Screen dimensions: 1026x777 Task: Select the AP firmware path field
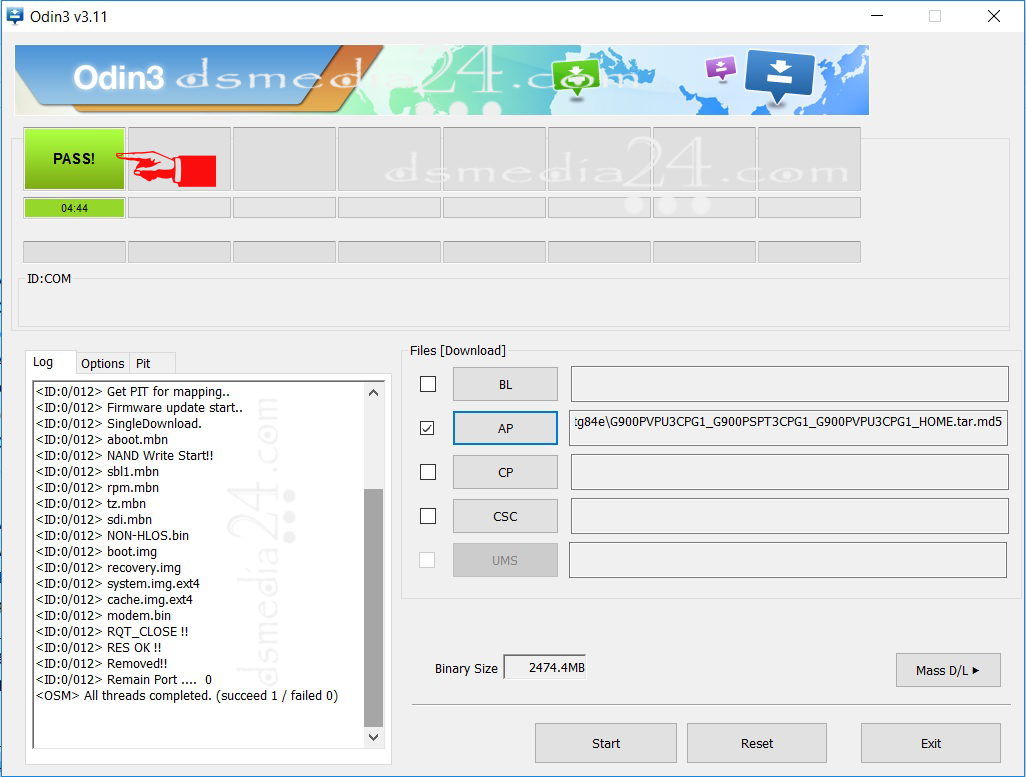[x=788, y=427]
